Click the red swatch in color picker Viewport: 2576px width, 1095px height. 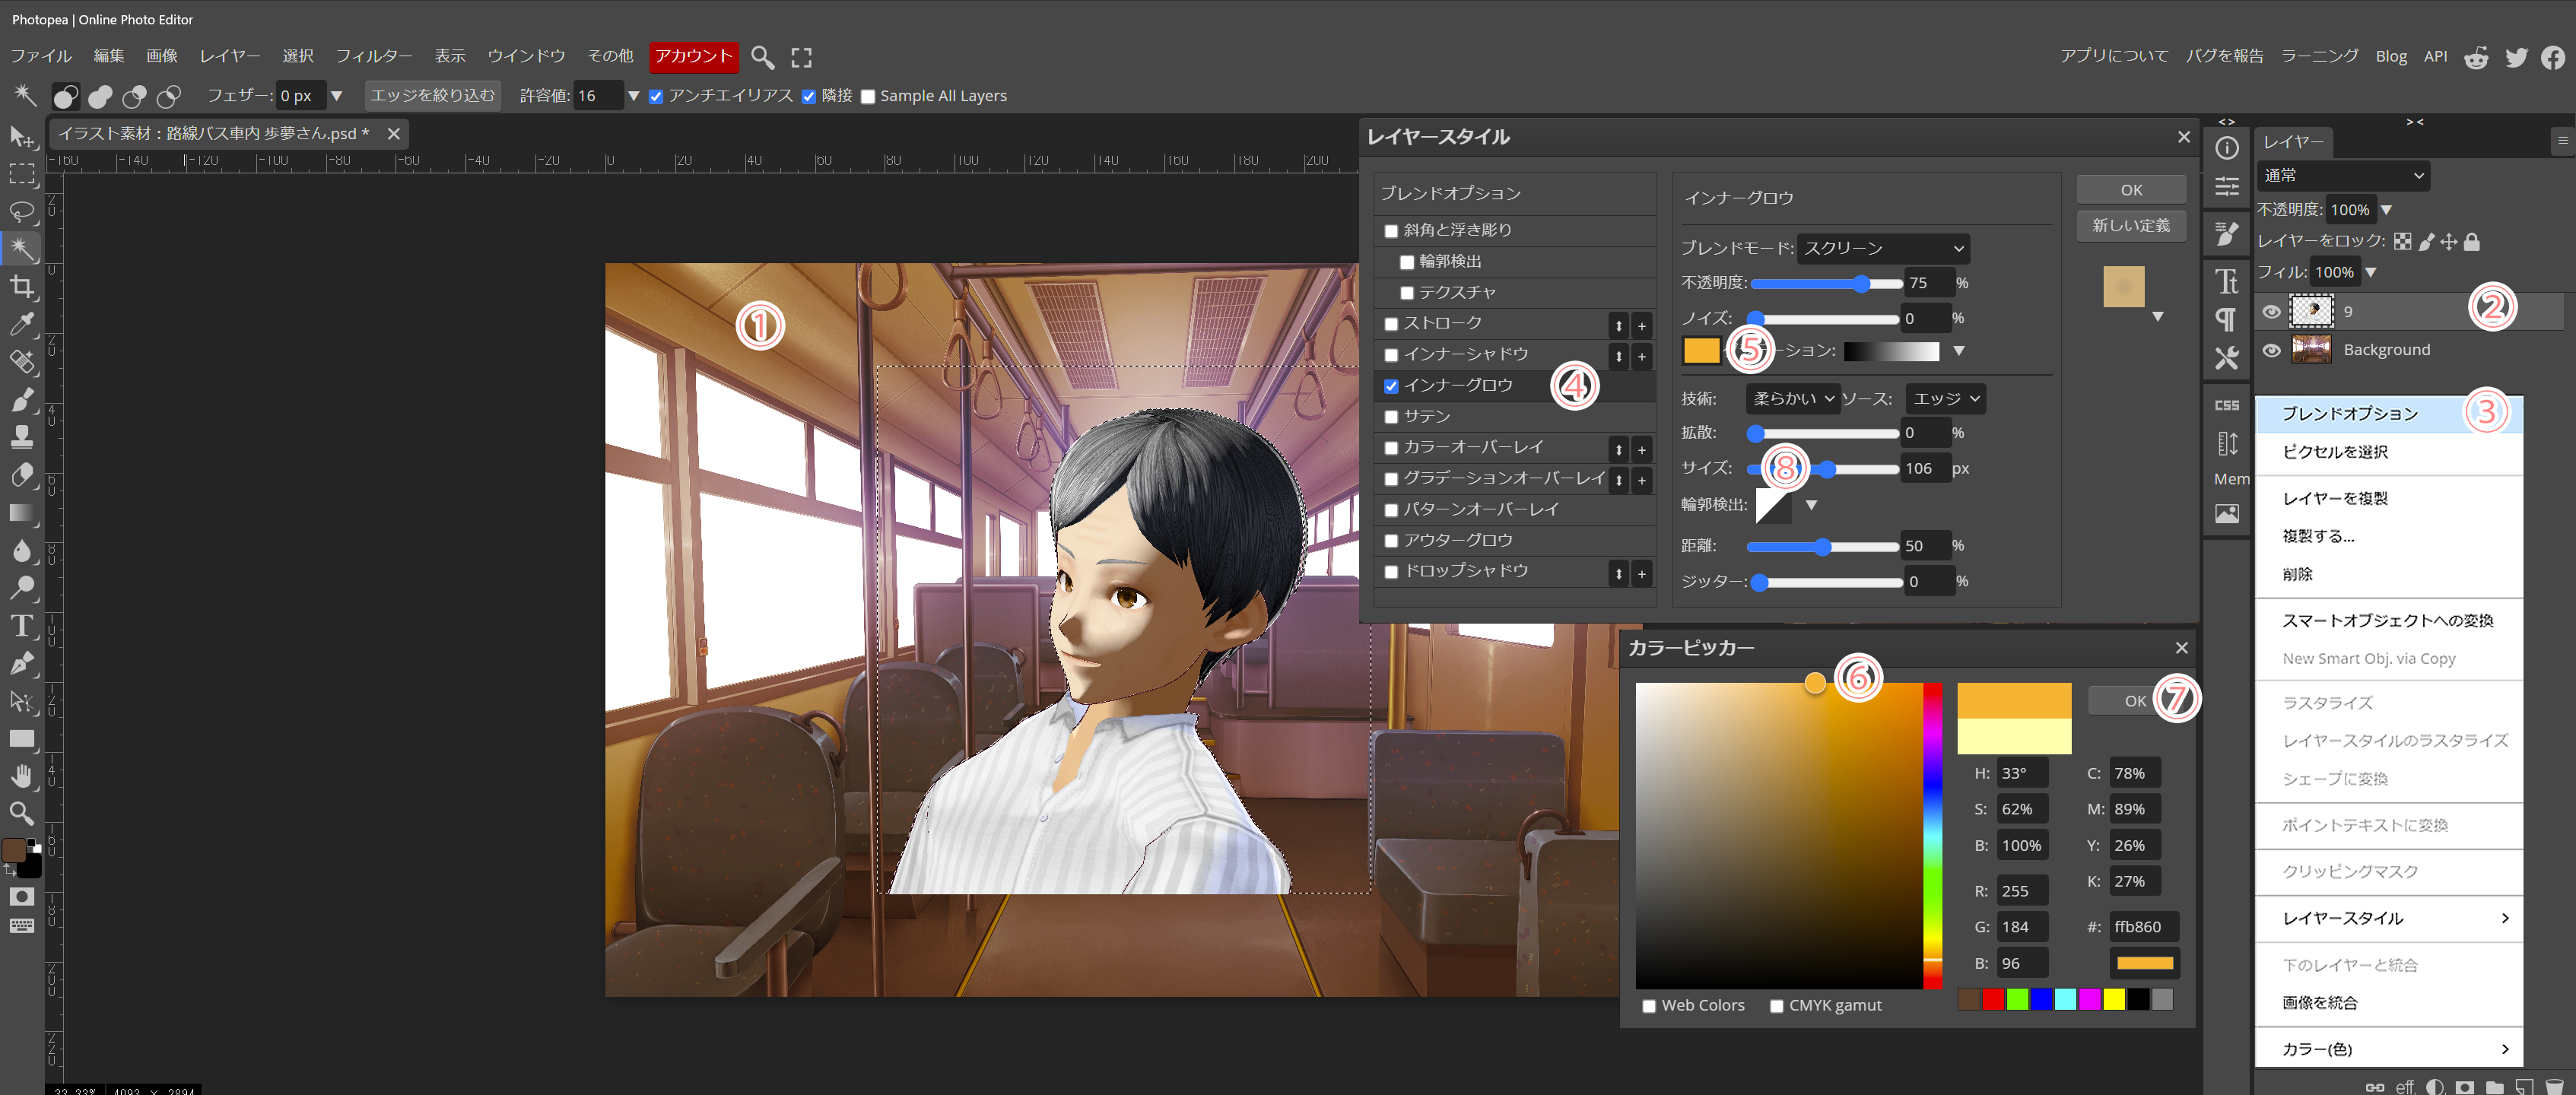tap(1992, 999)
